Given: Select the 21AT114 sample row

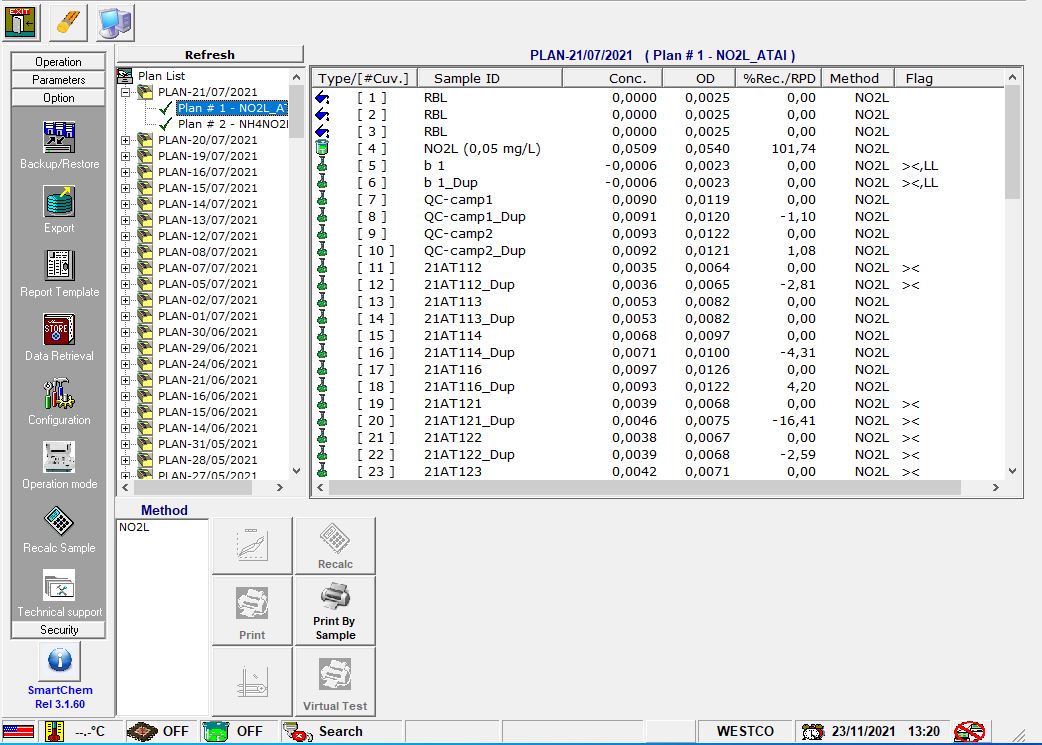Looking at the screenshot, I should click(x=450, y=335).
